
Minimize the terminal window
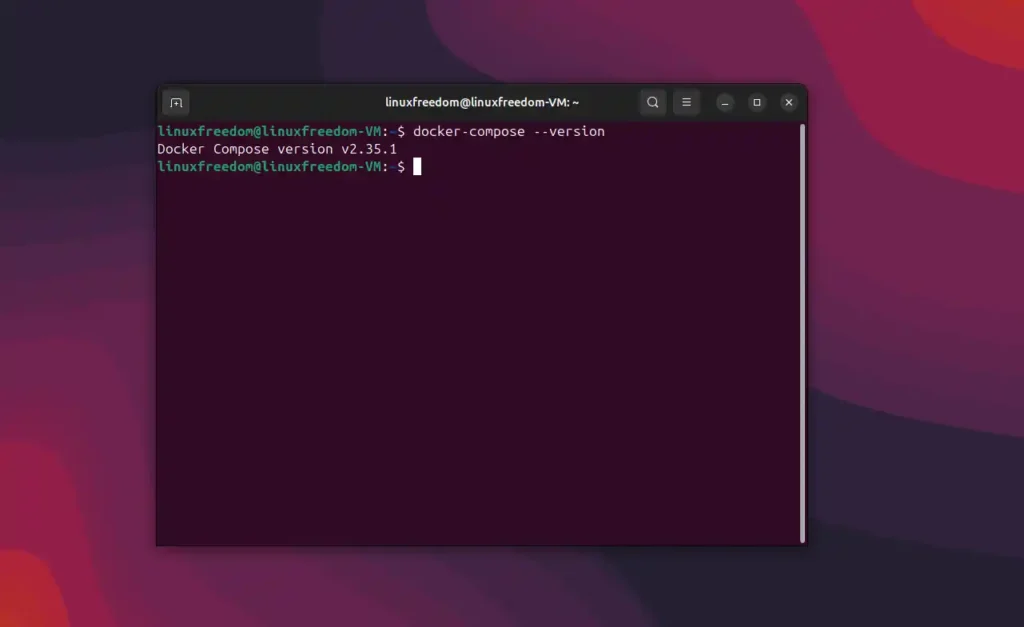click(724, 102)
